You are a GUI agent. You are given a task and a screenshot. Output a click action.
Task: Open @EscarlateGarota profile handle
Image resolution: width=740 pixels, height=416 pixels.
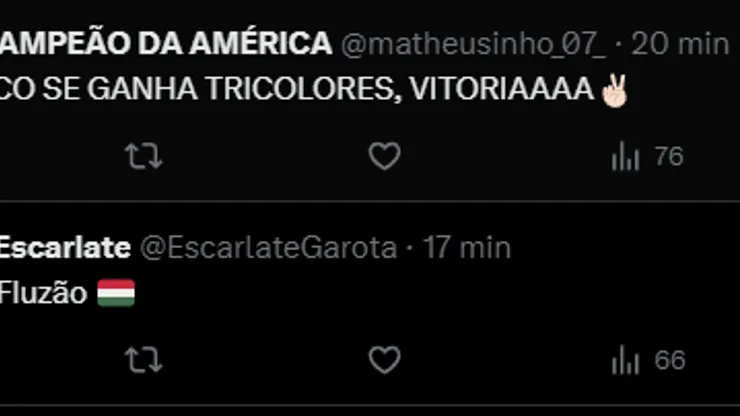coord(269,248)
